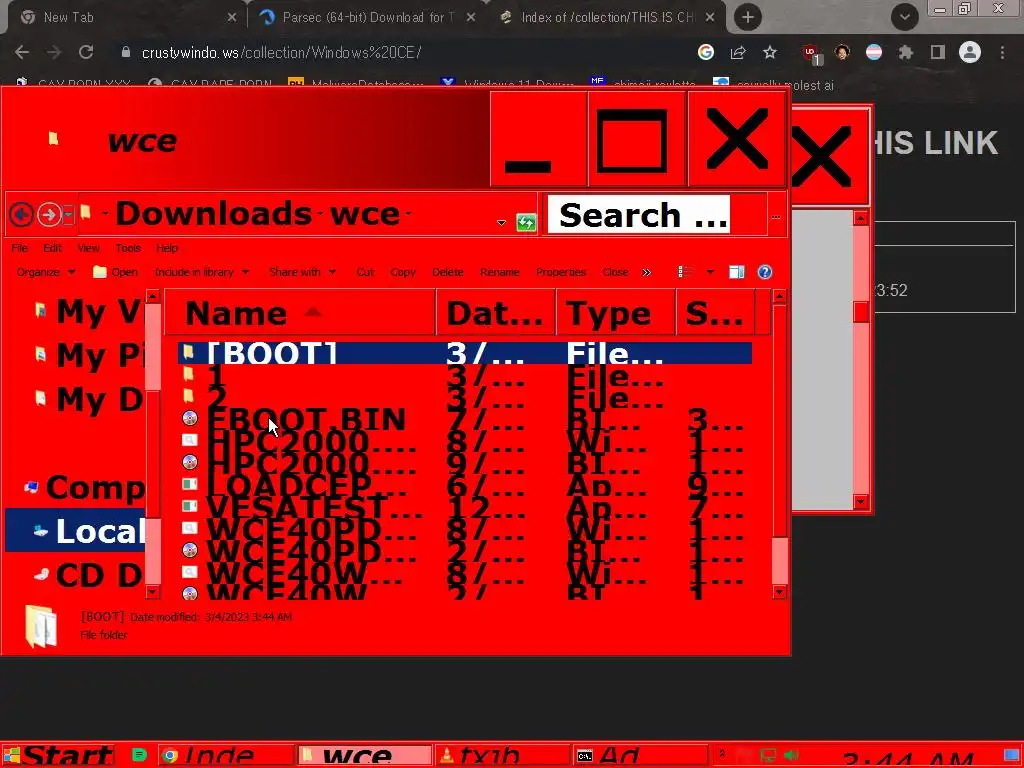This screenshot has height=768, width=1024.
Task: Open the Tools menu
Action: (x=128, y=248)
